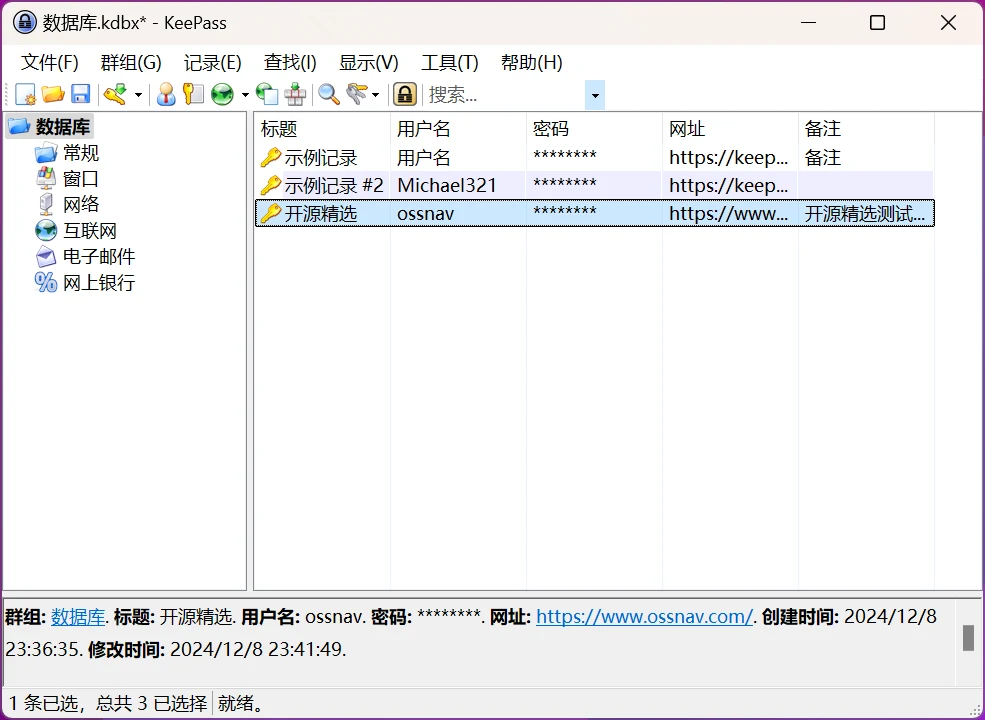
Task: Save the database with the floppy disk icon
Action: 80,95
